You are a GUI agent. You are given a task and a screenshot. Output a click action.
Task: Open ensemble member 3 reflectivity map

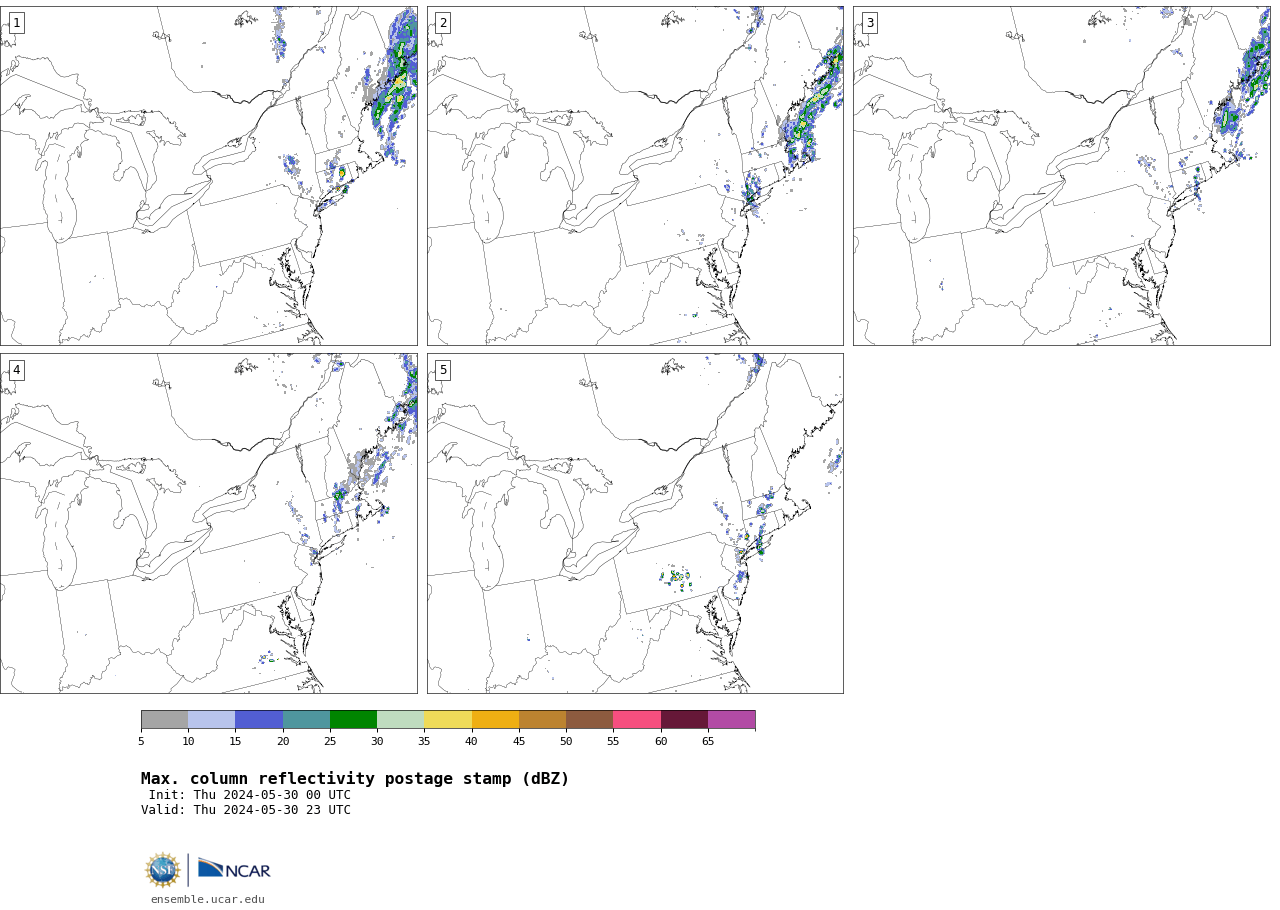(1061, 176)
